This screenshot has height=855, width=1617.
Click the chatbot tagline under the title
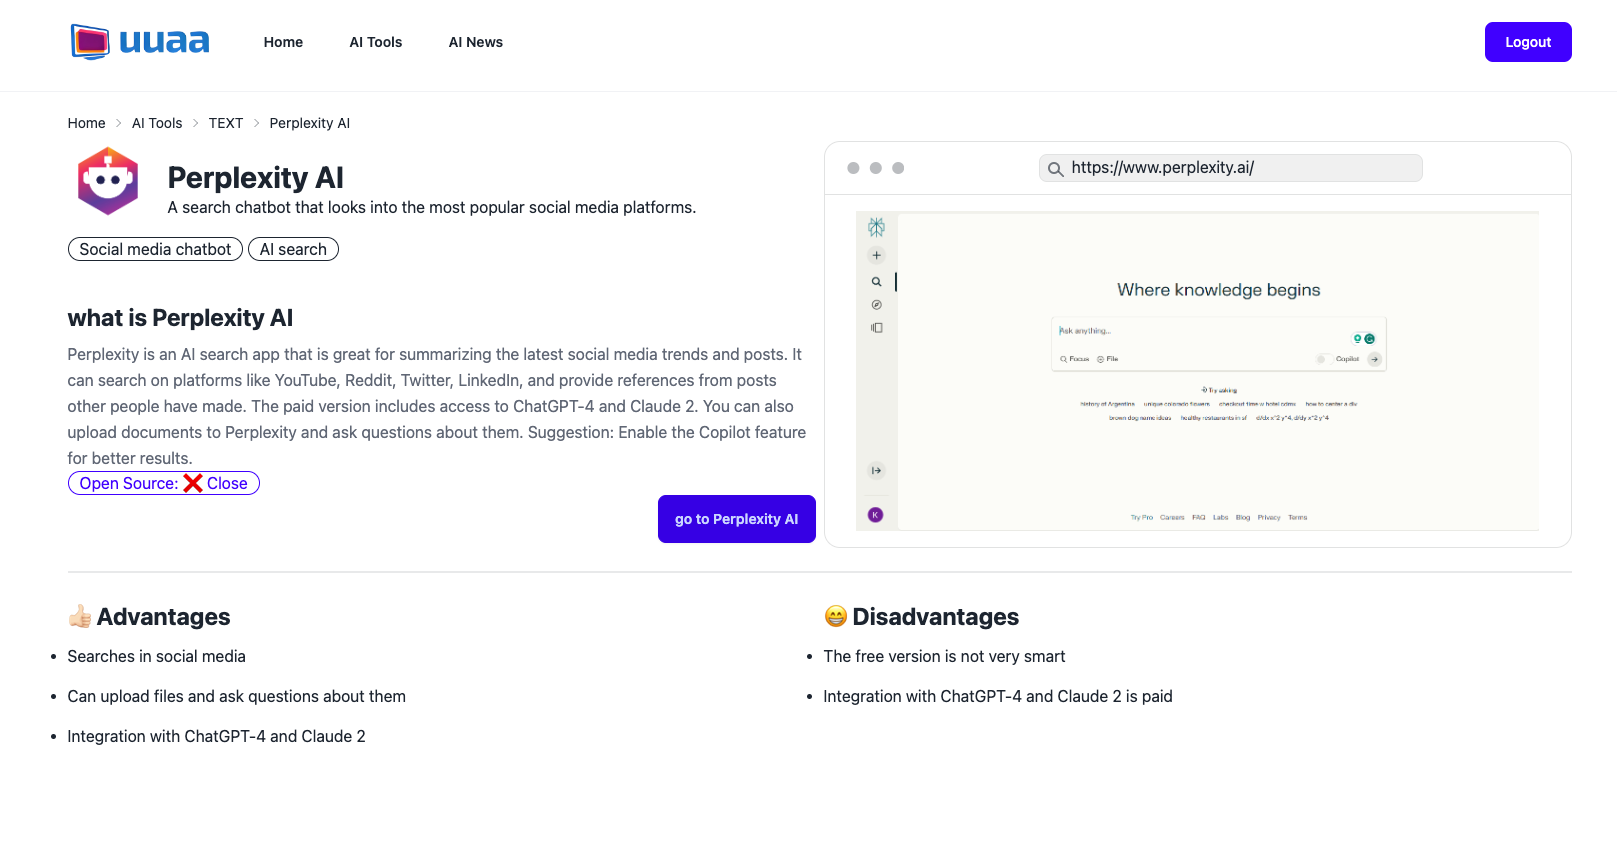pos(432,208)
